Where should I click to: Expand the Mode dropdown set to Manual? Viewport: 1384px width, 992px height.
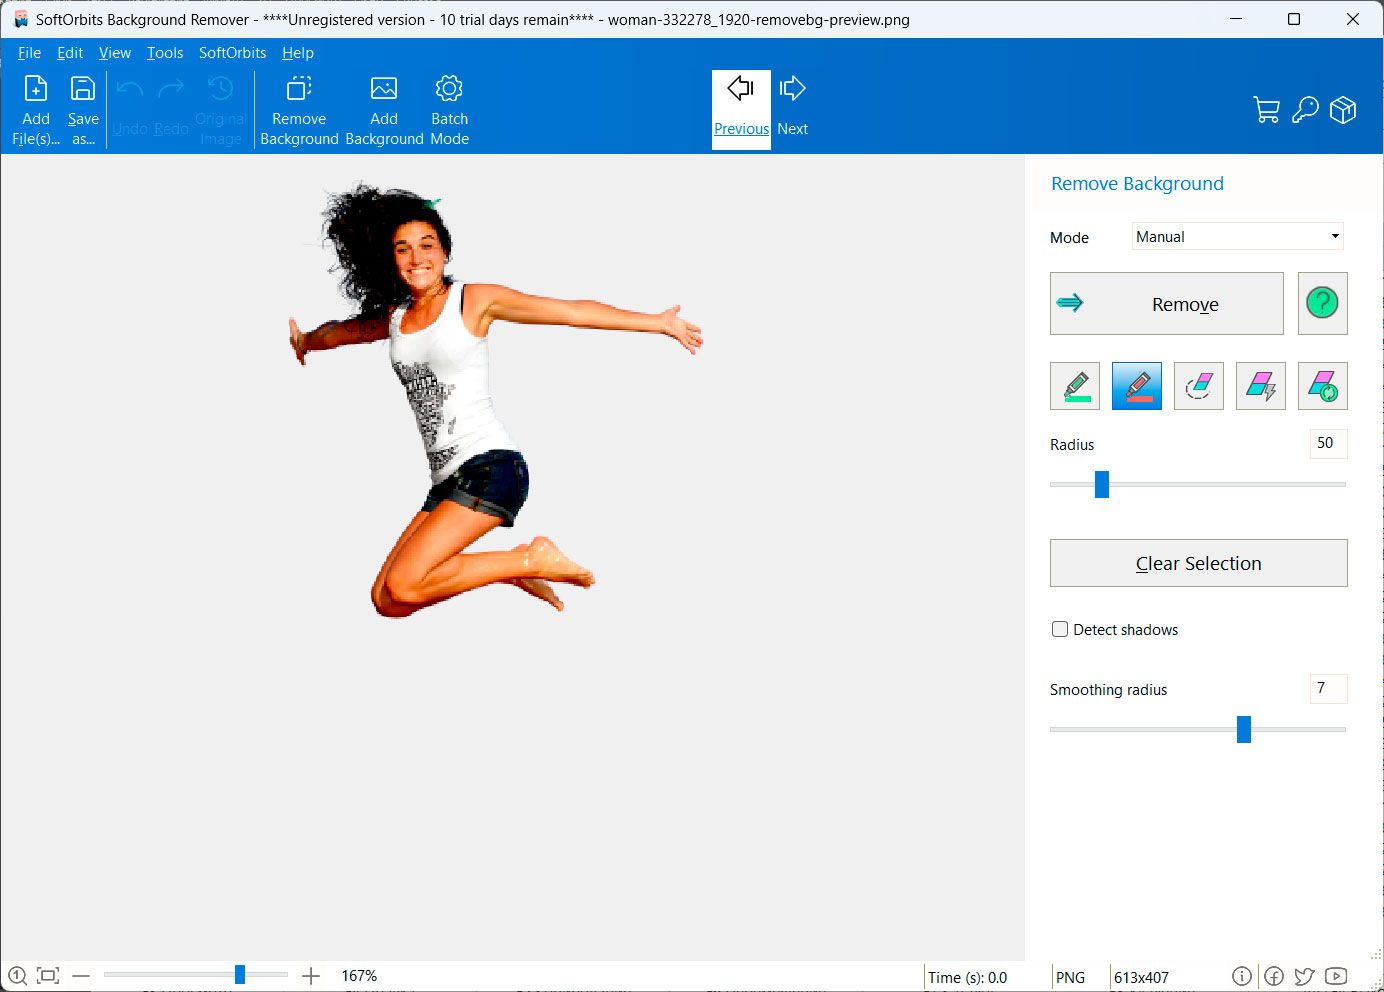pyautogui.click(x=1238, y=237)
